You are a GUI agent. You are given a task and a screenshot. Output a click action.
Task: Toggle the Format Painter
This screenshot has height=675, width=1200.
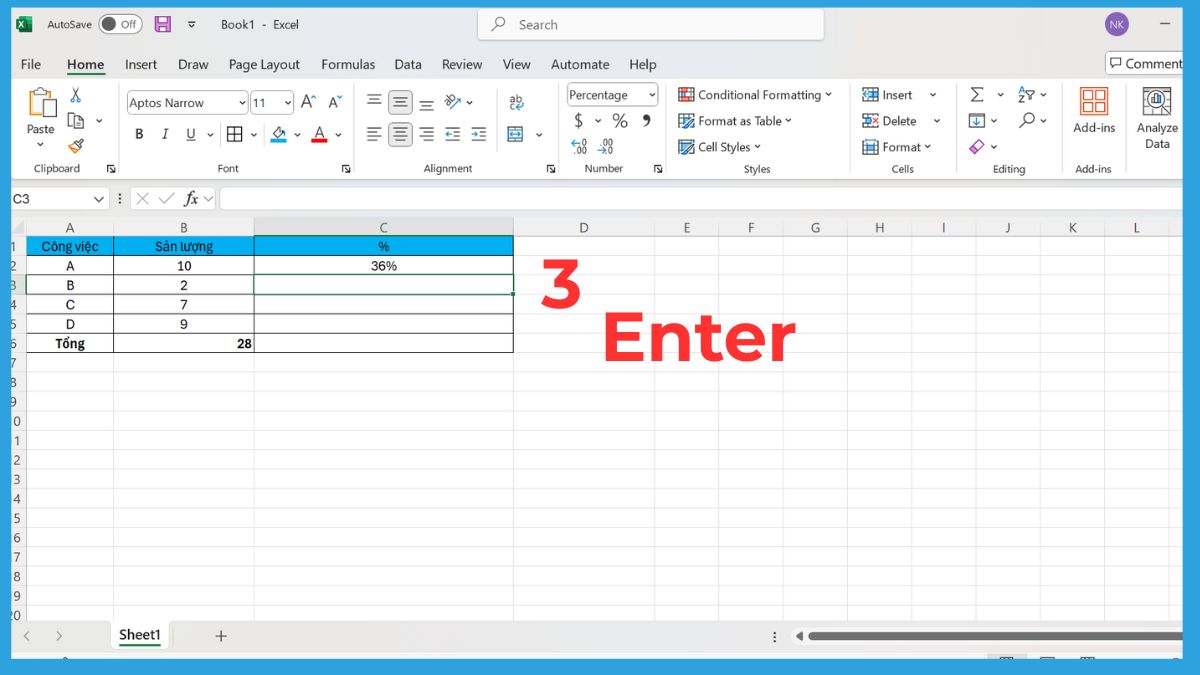click(77, 145)
